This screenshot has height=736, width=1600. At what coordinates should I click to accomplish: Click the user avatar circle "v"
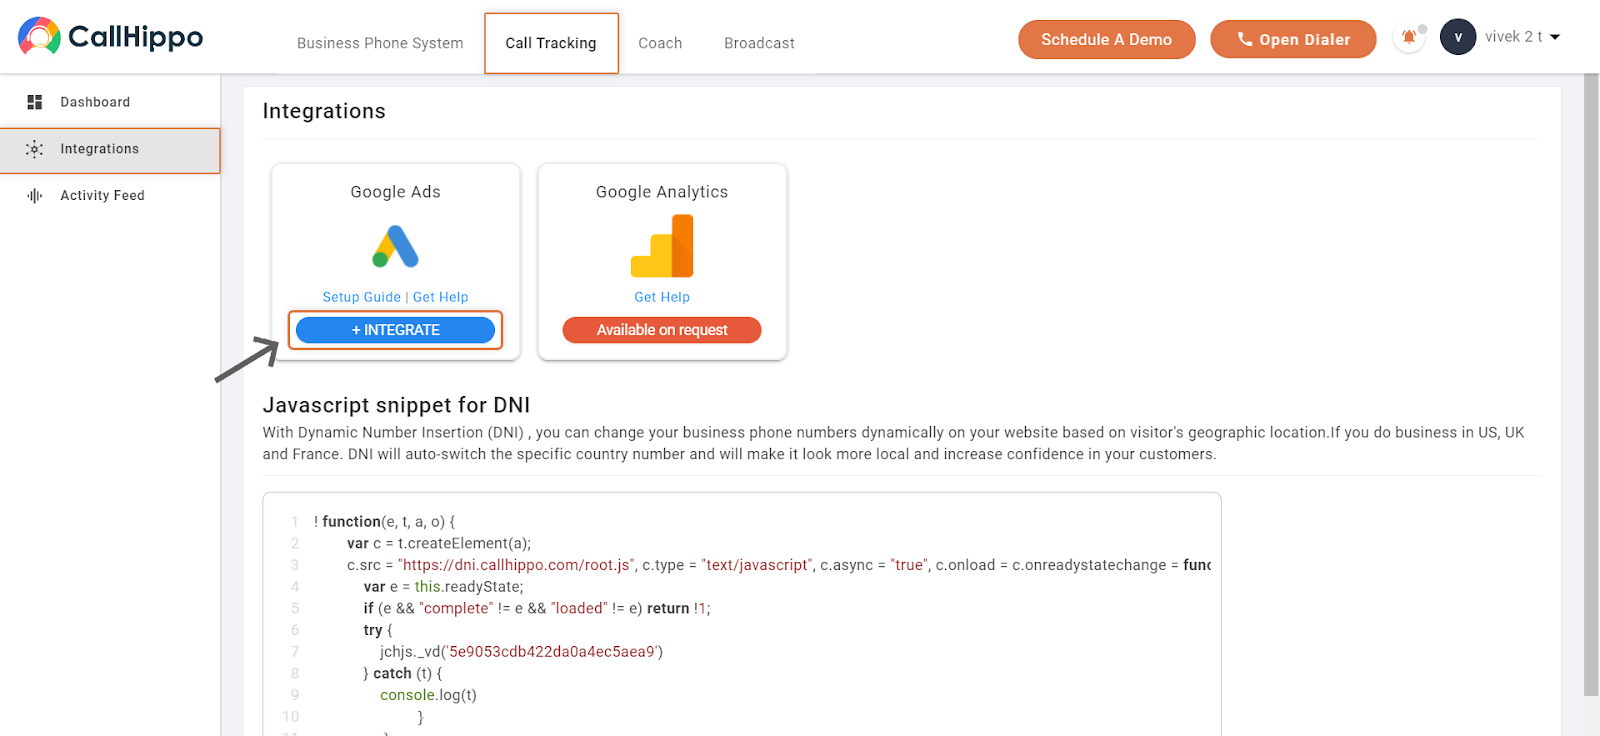(1458, 37)
